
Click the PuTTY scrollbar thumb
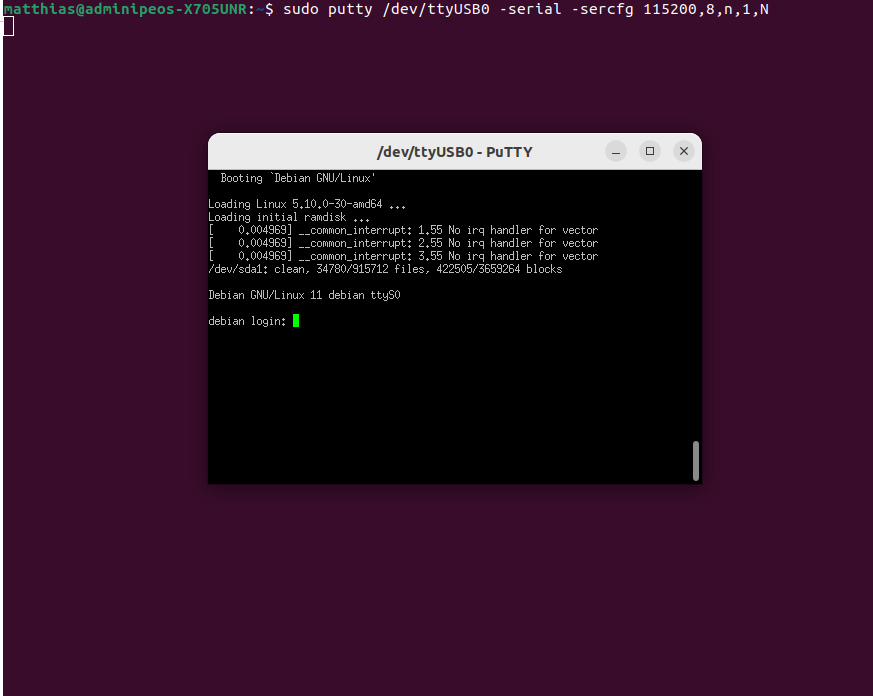(695, 461)
